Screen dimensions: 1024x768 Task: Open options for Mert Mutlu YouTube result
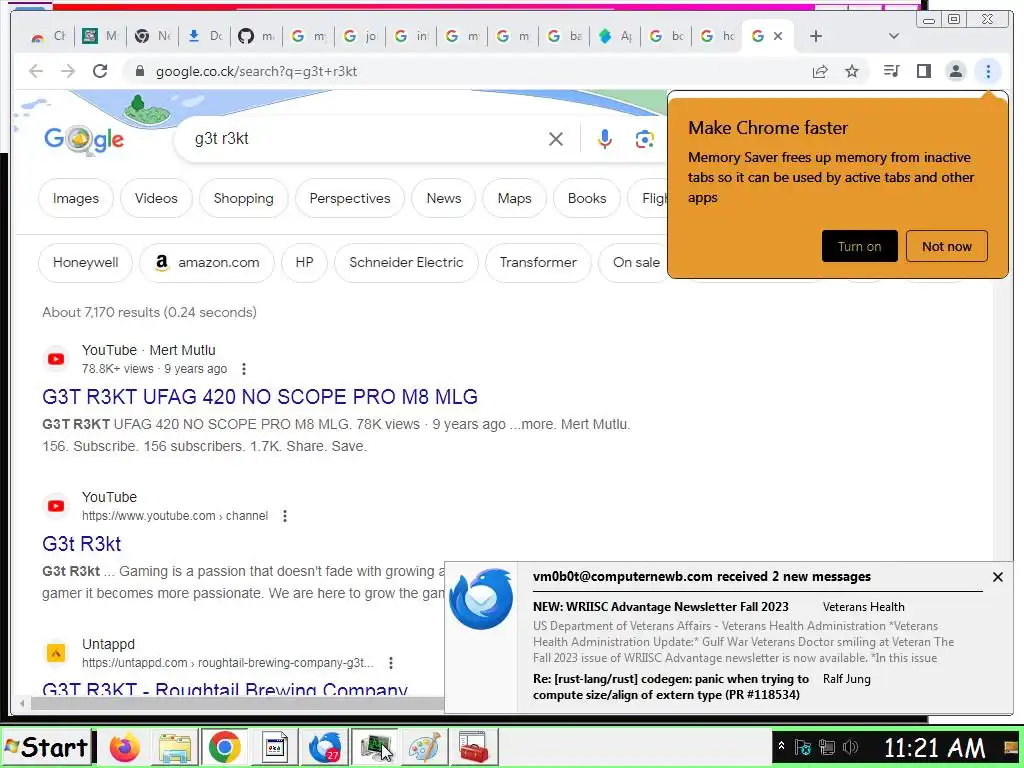244,369
